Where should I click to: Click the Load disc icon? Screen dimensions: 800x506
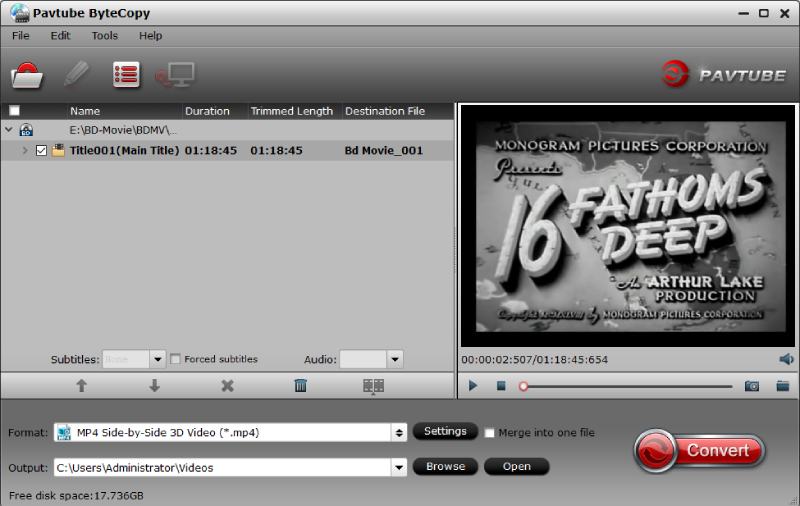[x=27, y=75]
